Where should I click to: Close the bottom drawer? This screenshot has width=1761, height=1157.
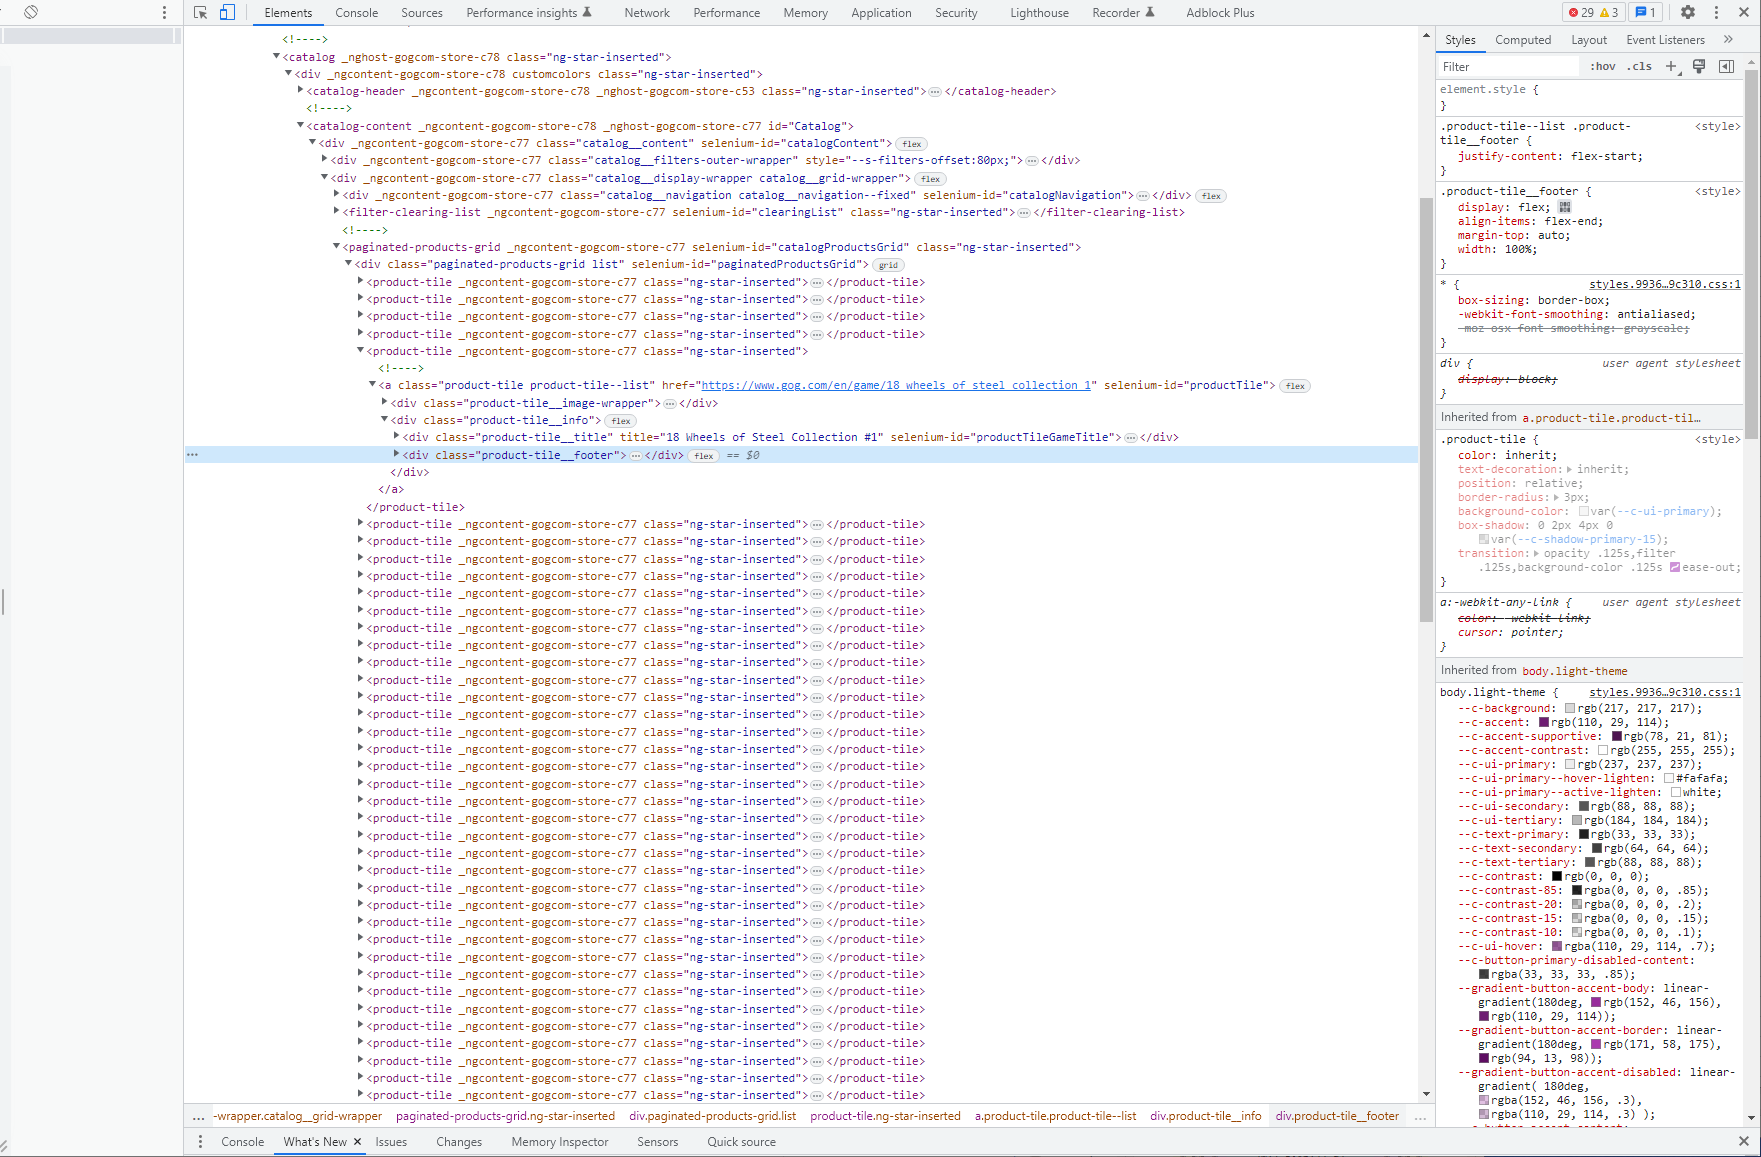click(1744, 1141)
